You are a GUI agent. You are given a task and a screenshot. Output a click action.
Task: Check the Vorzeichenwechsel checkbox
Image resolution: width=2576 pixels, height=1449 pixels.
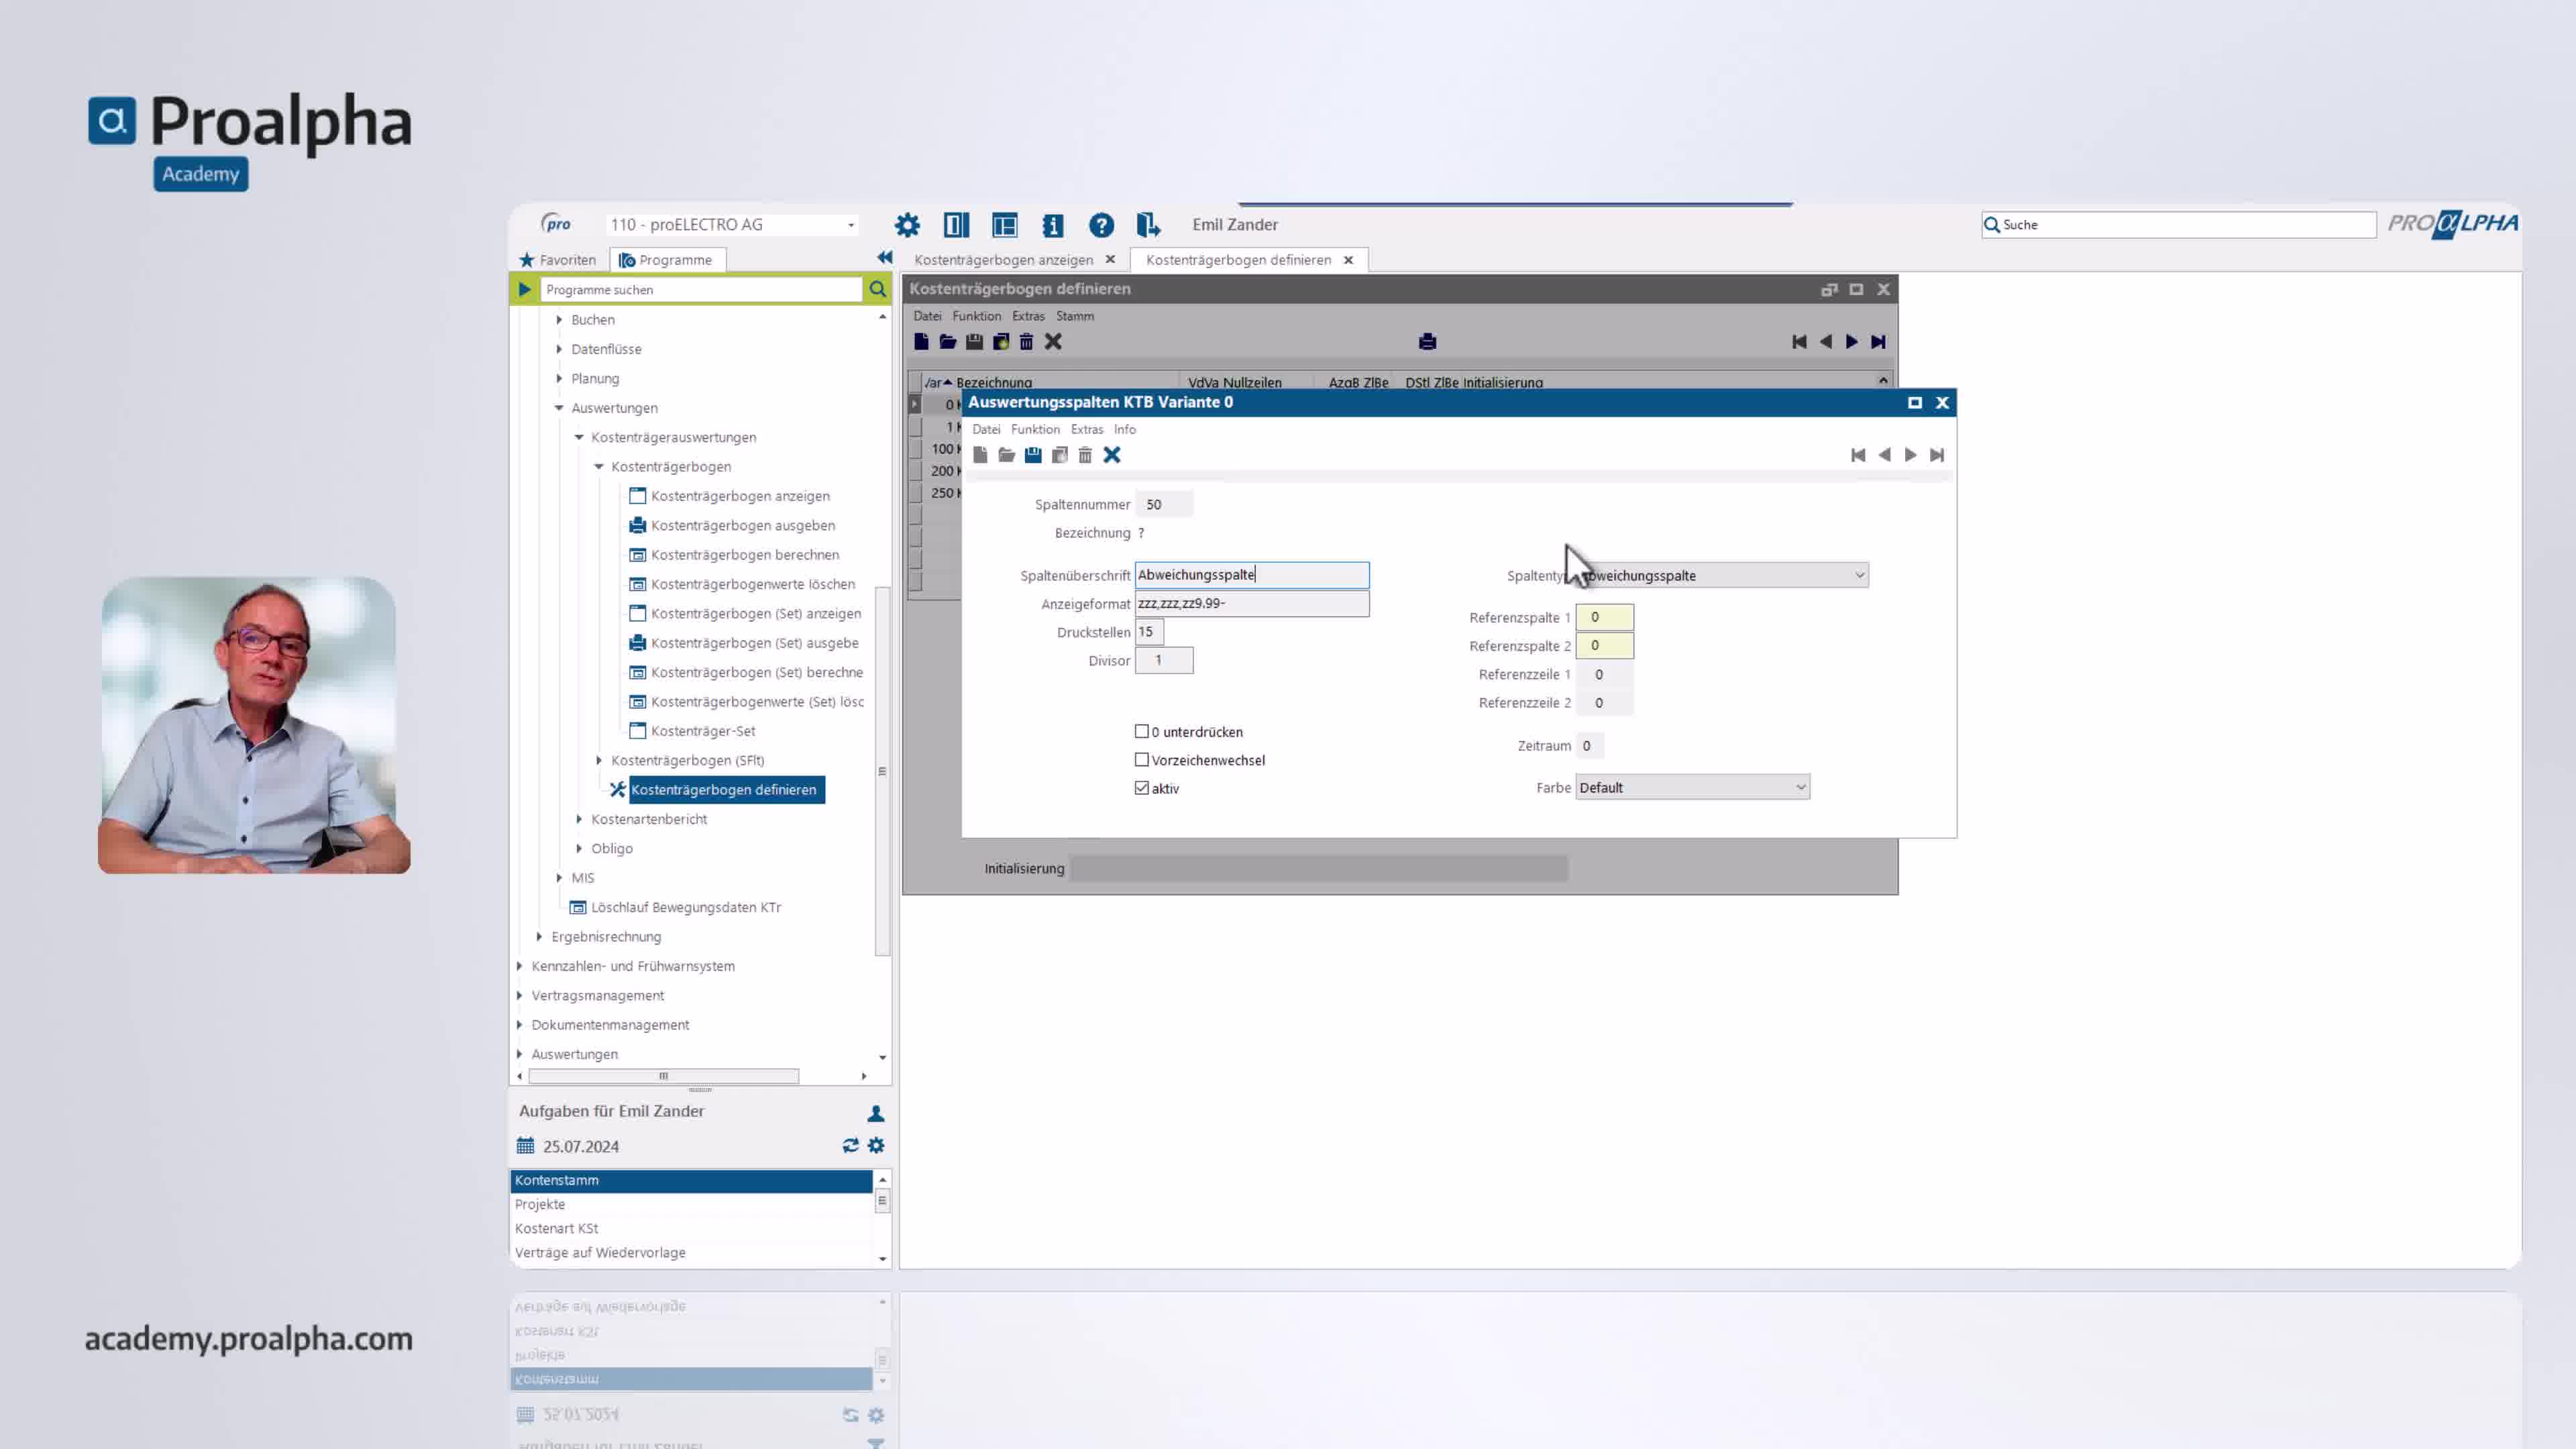tap(1142, 760)
